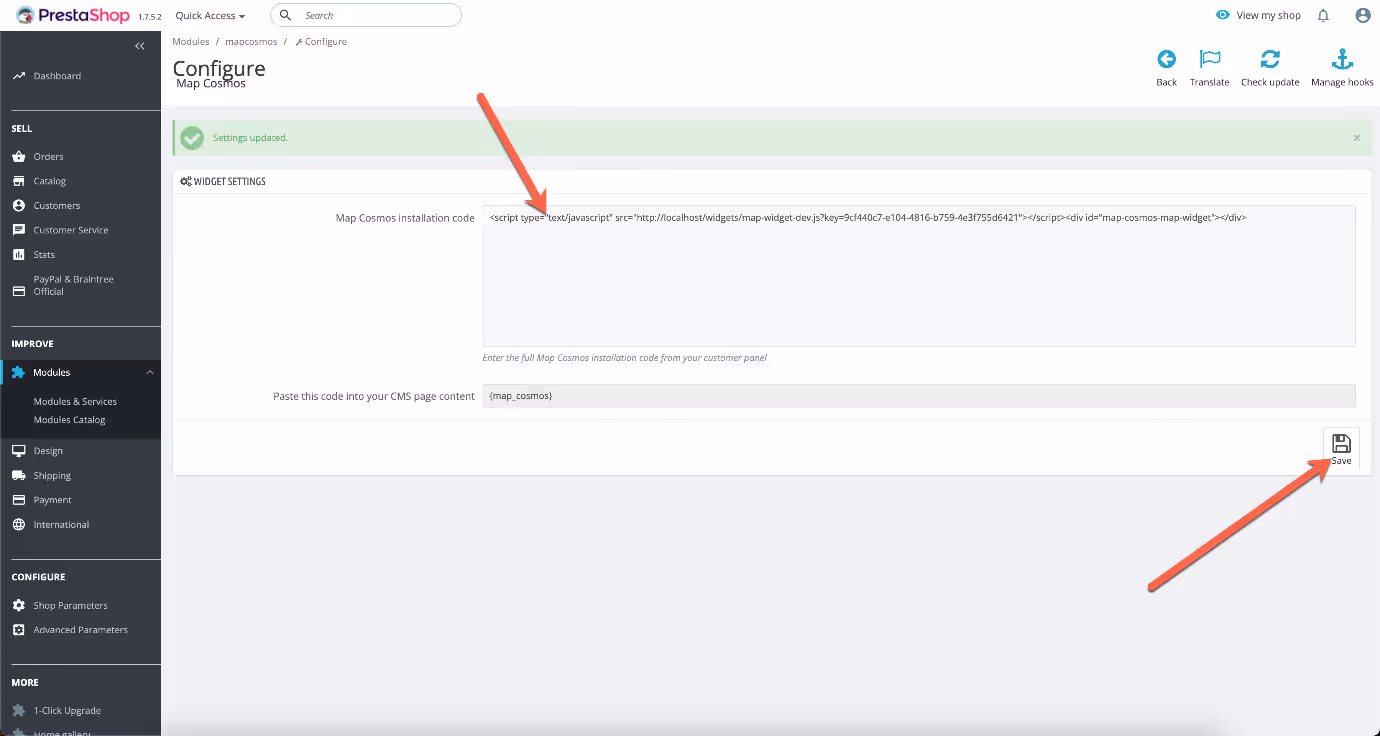Click the Advanced Parameters gear icon

point(18,630)
